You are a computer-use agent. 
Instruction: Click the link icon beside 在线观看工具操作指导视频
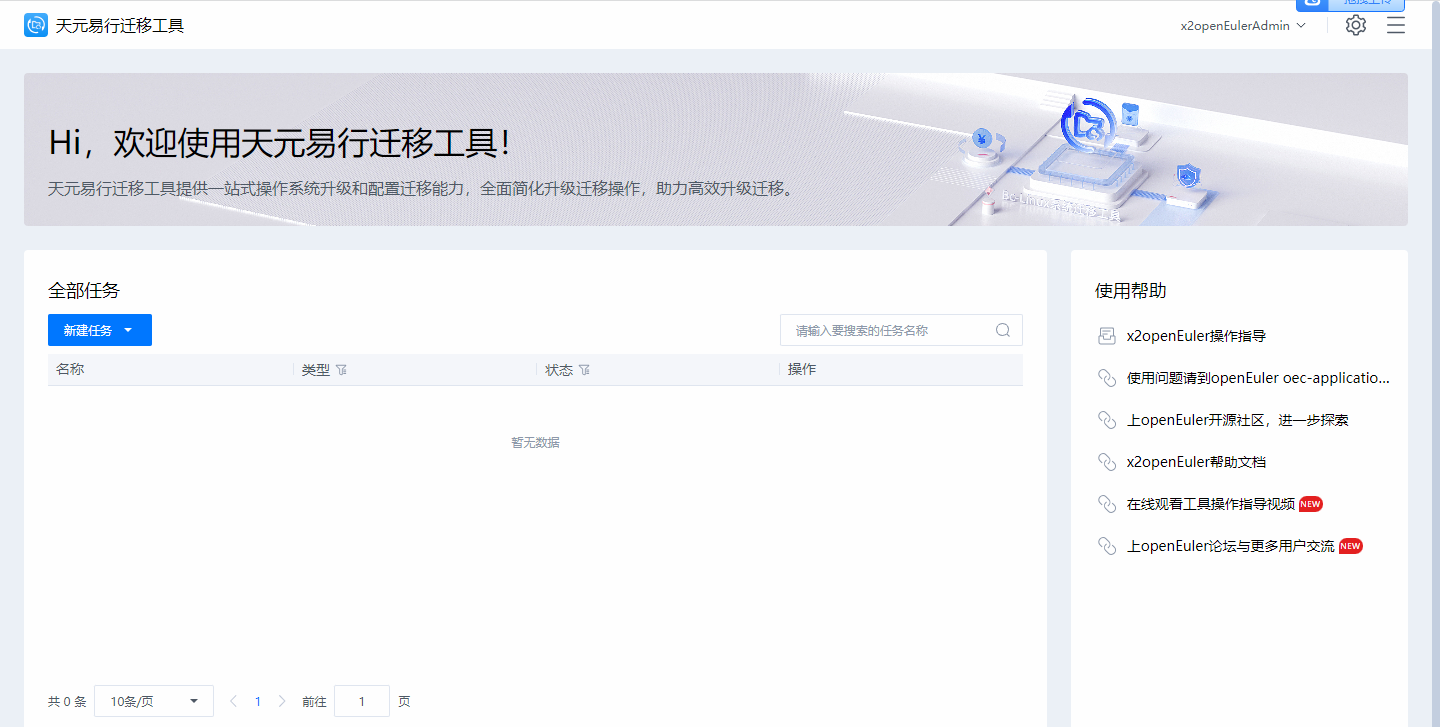1107,504
